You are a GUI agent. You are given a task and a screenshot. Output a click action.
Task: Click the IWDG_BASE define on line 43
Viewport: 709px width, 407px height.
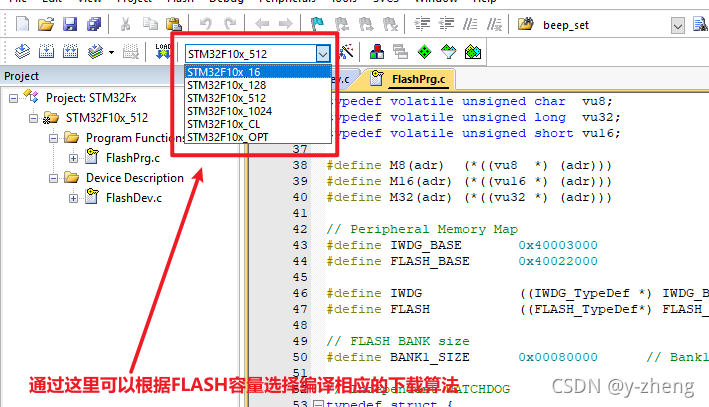pyautogui.click(x=426, y=245)
